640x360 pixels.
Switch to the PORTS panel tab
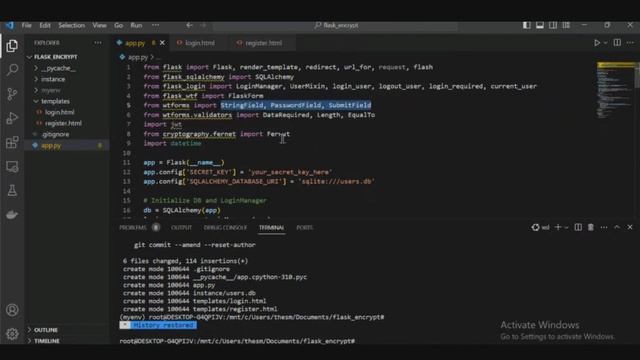point(304,227)
